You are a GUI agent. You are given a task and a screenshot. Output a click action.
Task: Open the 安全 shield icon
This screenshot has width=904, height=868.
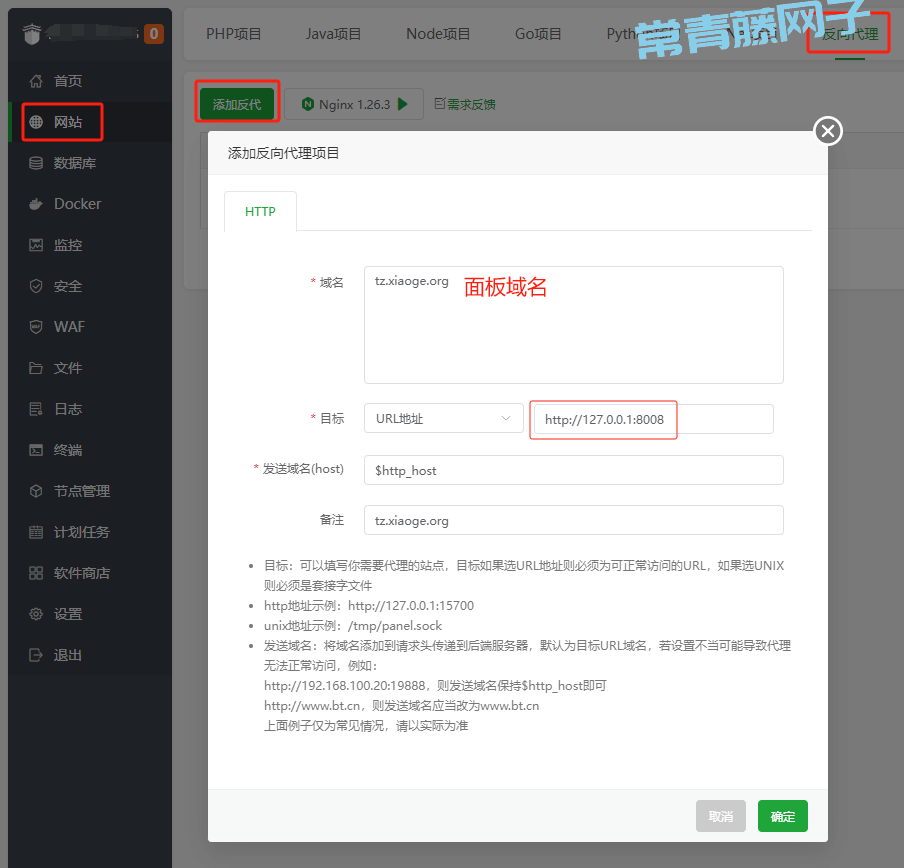(x=36, y=286)
